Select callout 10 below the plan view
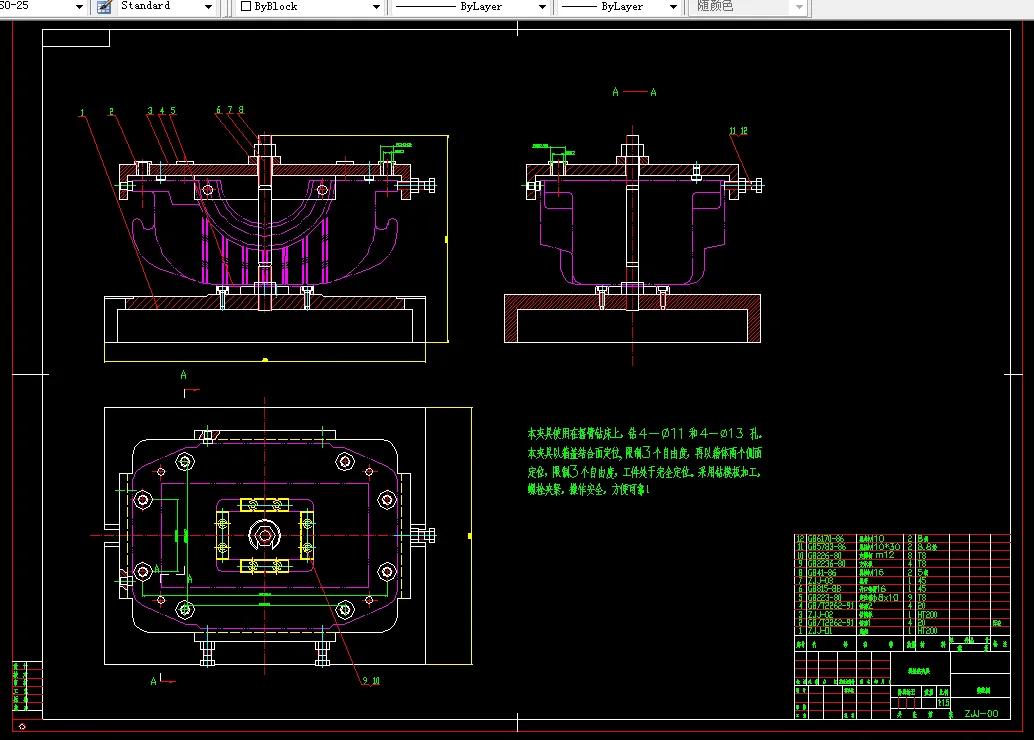 [x=376, y=680]
